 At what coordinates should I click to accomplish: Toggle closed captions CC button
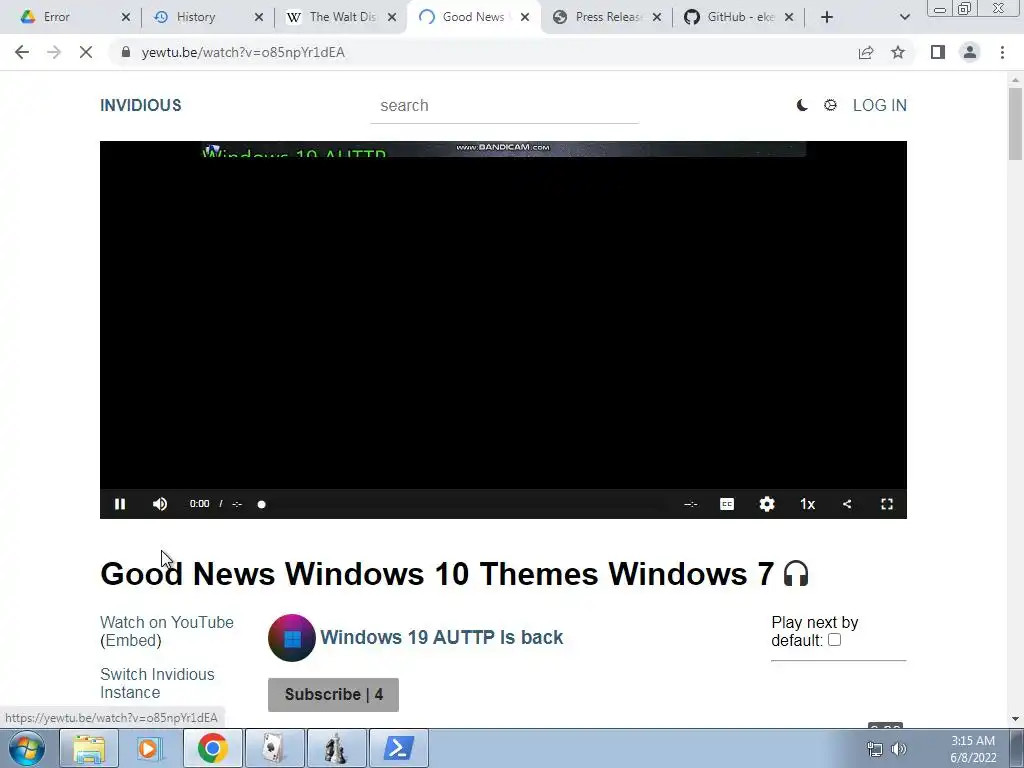tap(727, 504)
